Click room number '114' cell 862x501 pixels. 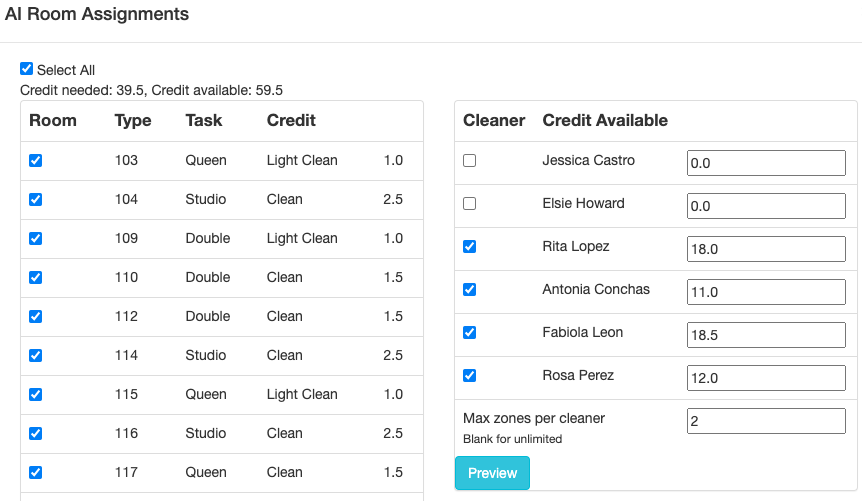tap(126, 356)
